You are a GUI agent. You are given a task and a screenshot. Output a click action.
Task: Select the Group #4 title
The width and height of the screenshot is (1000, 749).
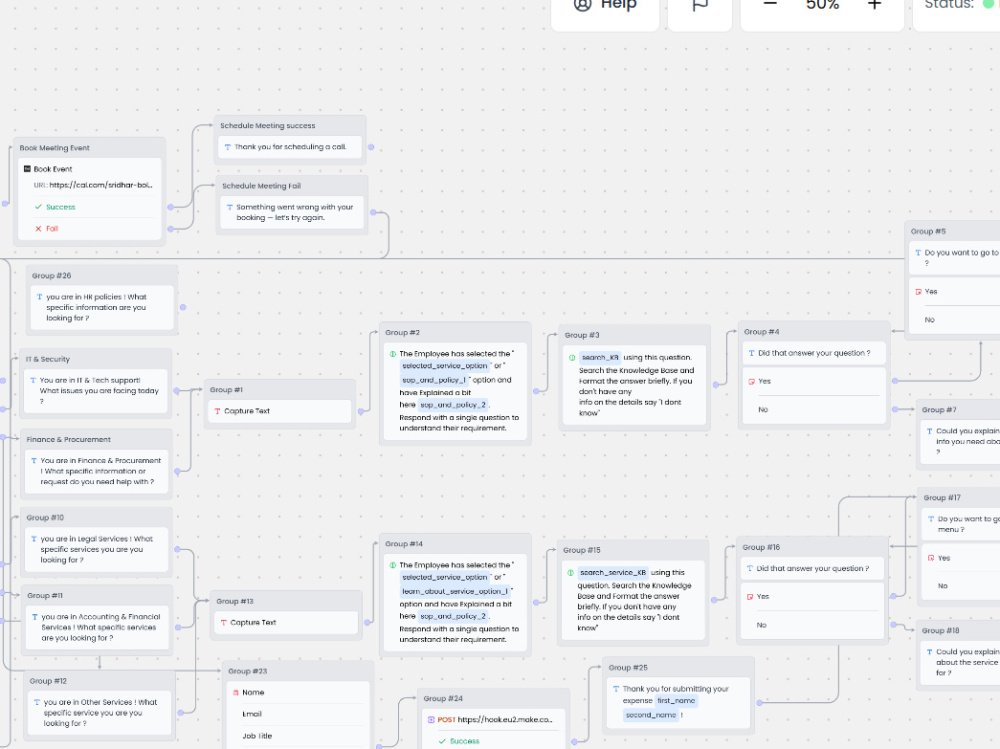pos(761,332)
